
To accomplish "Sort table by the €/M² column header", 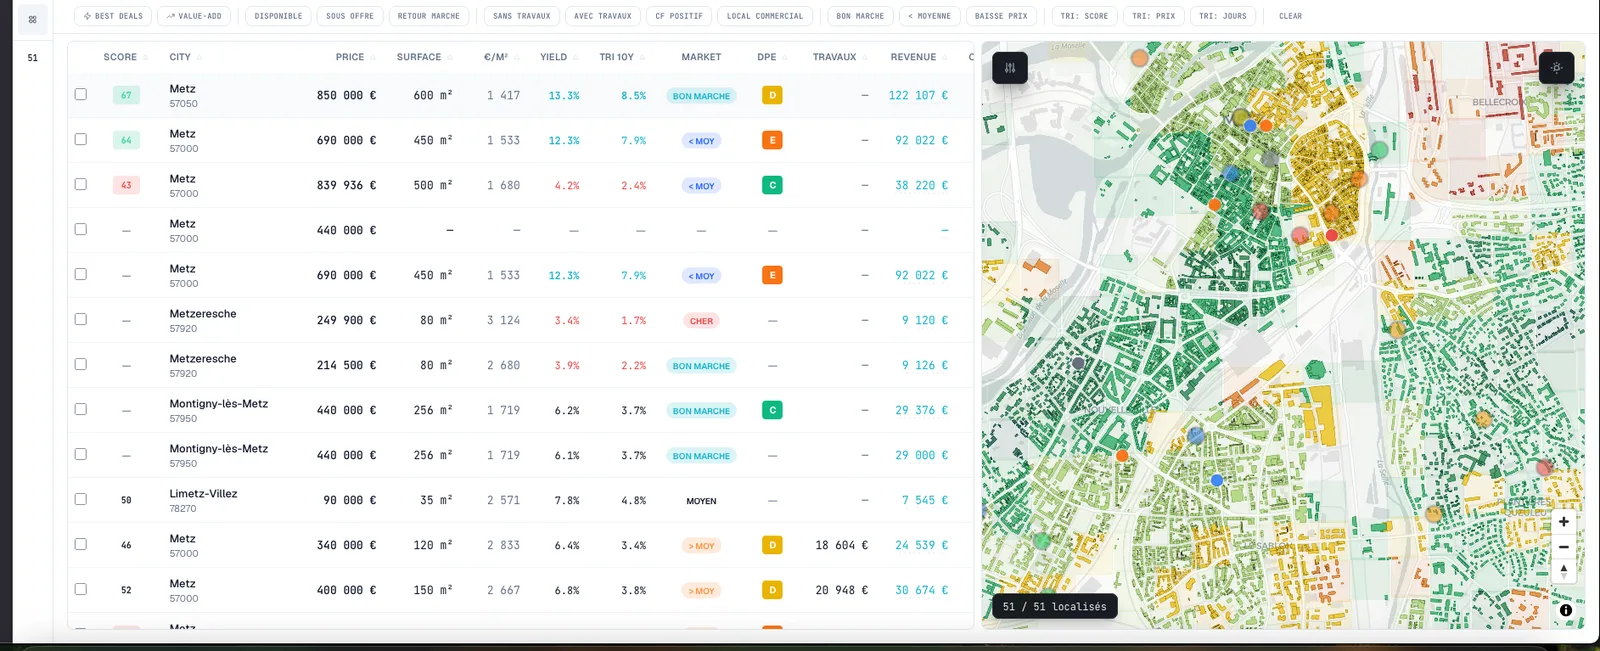I will [x=500, y=57].
